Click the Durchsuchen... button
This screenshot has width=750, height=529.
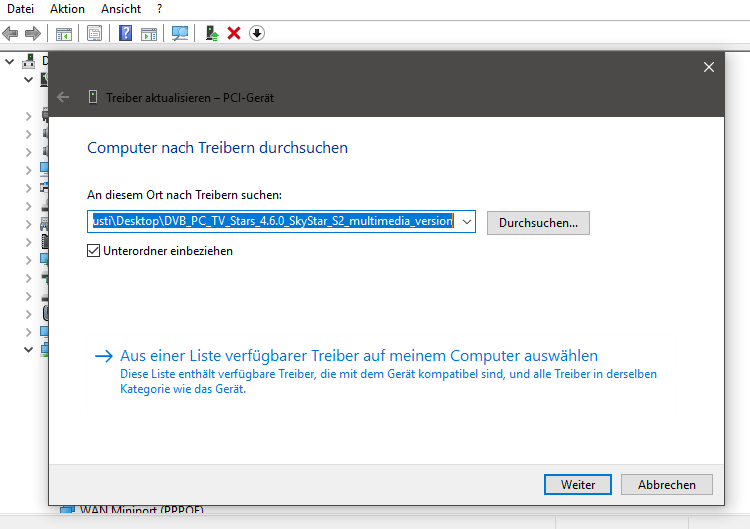(x=538, y=223)
